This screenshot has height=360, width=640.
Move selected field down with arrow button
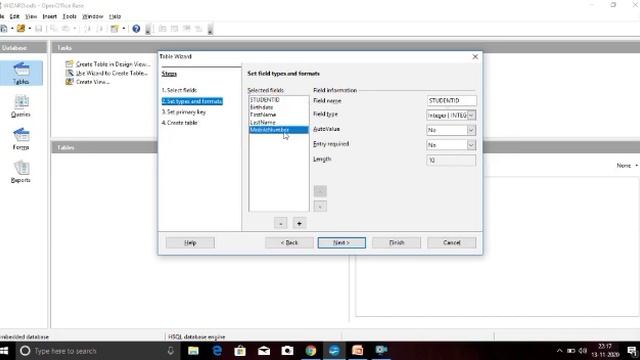320,206
